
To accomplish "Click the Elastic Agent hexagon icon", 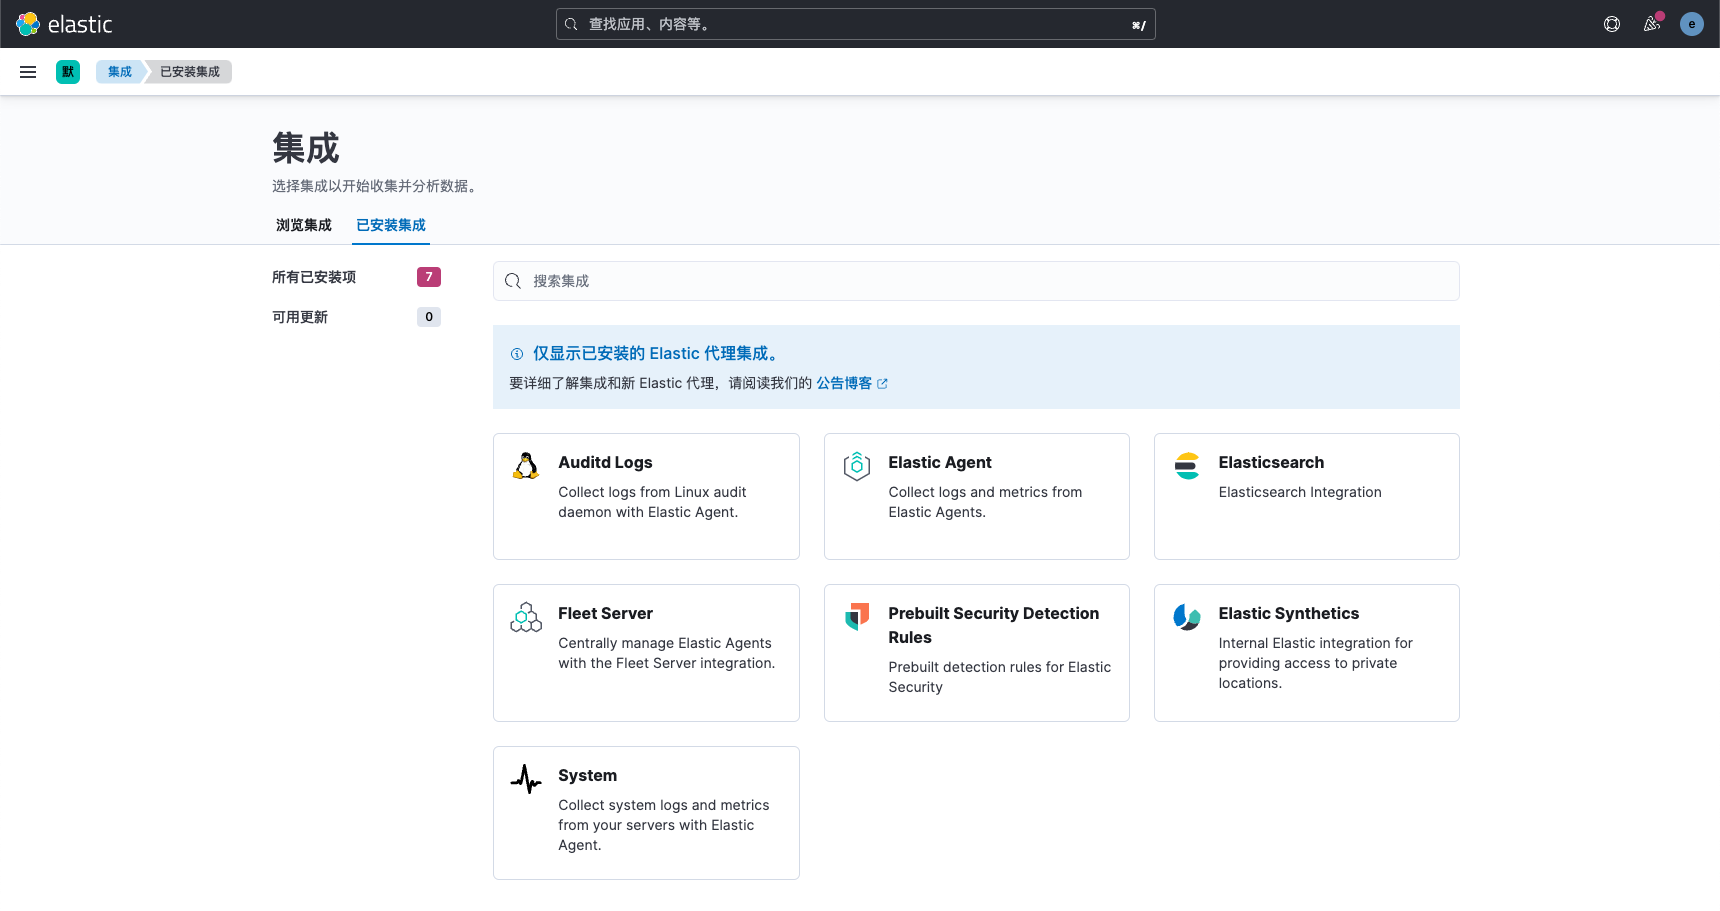I will coord(857,466).
